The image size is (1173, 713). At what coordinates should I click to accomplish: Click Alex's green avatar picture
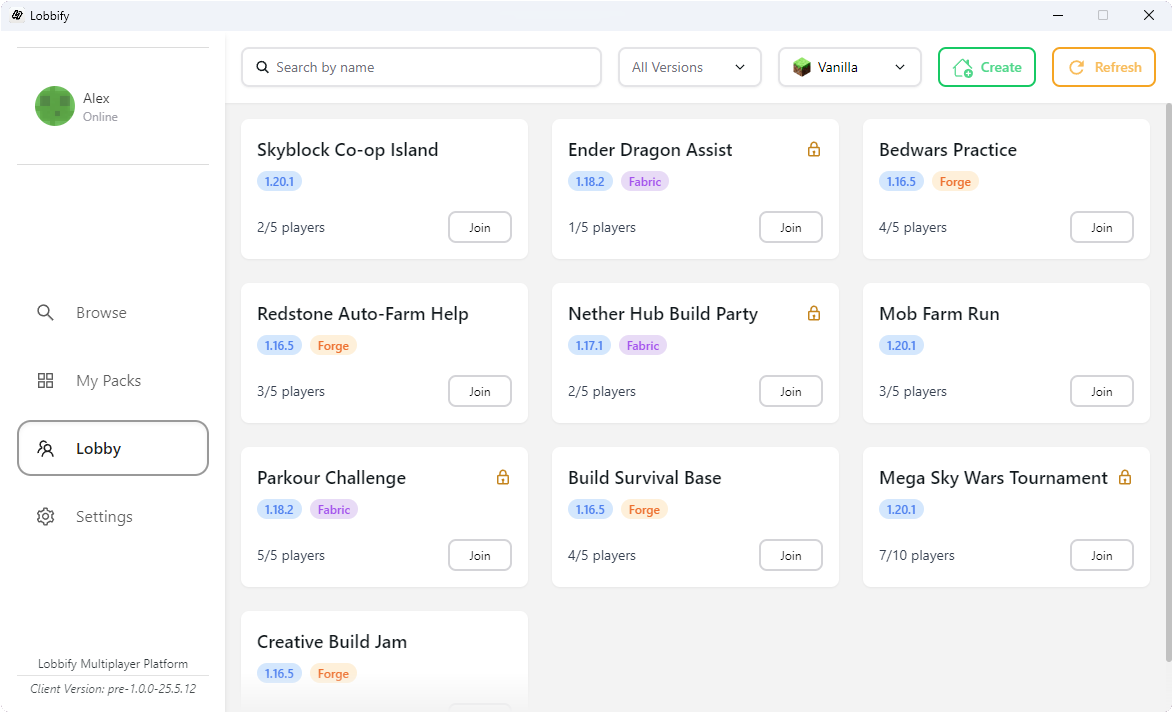pos(55,106)
